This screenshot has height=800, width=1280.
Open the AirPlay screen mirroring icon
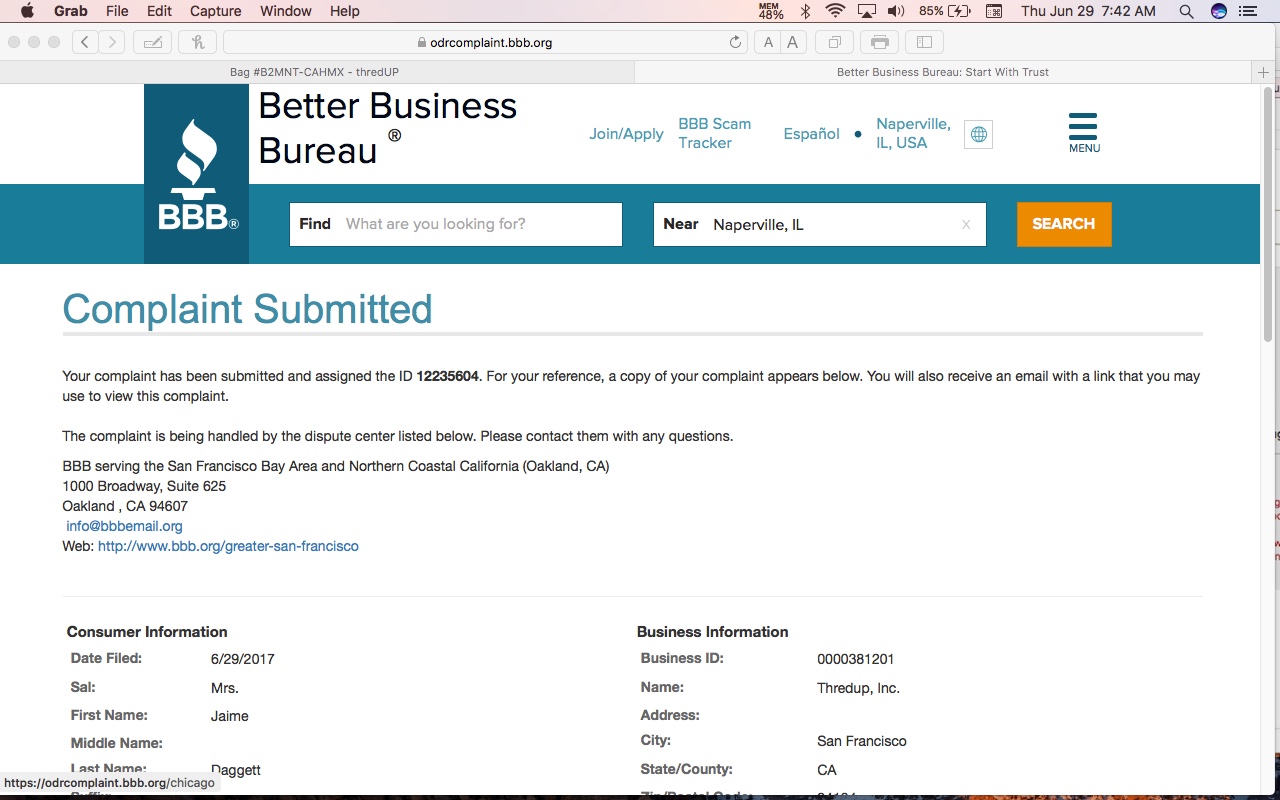(x=866, y=11)
